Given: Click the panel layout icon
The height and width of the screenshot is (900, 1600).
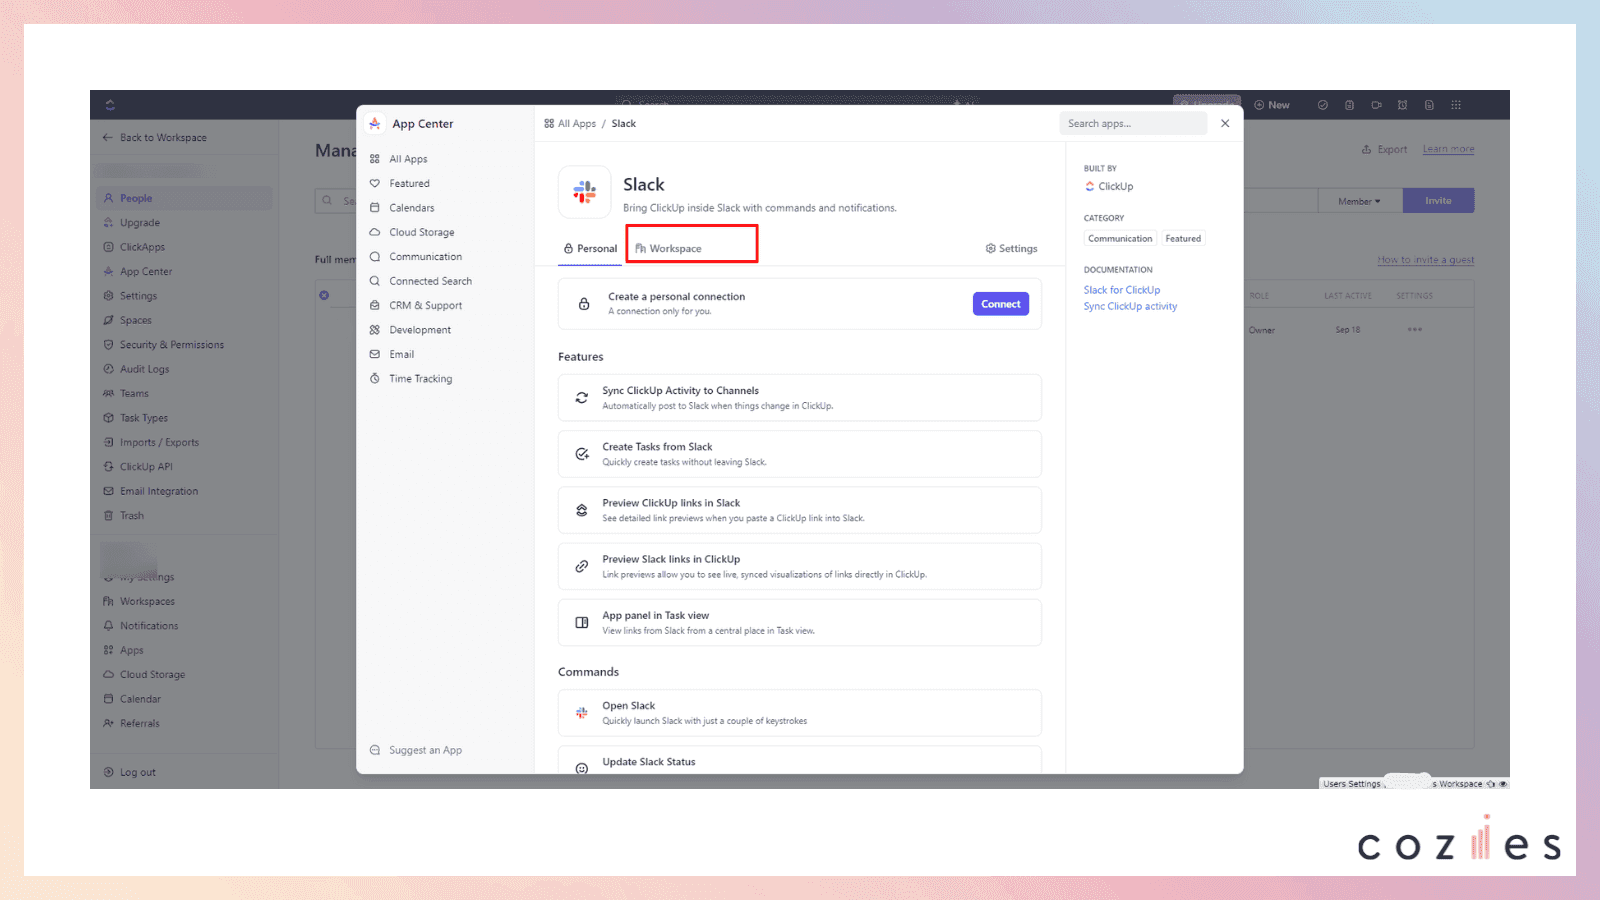Looking at the screenshot, I should pyautogui.click(x=582, y=623).
